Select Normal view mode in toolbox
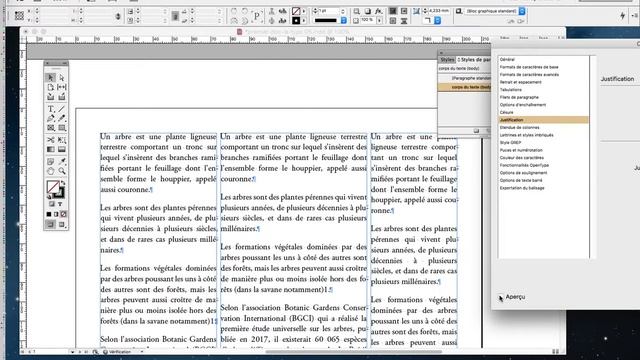The height and width of the screenshot is (360, 640). coord(51,224)
